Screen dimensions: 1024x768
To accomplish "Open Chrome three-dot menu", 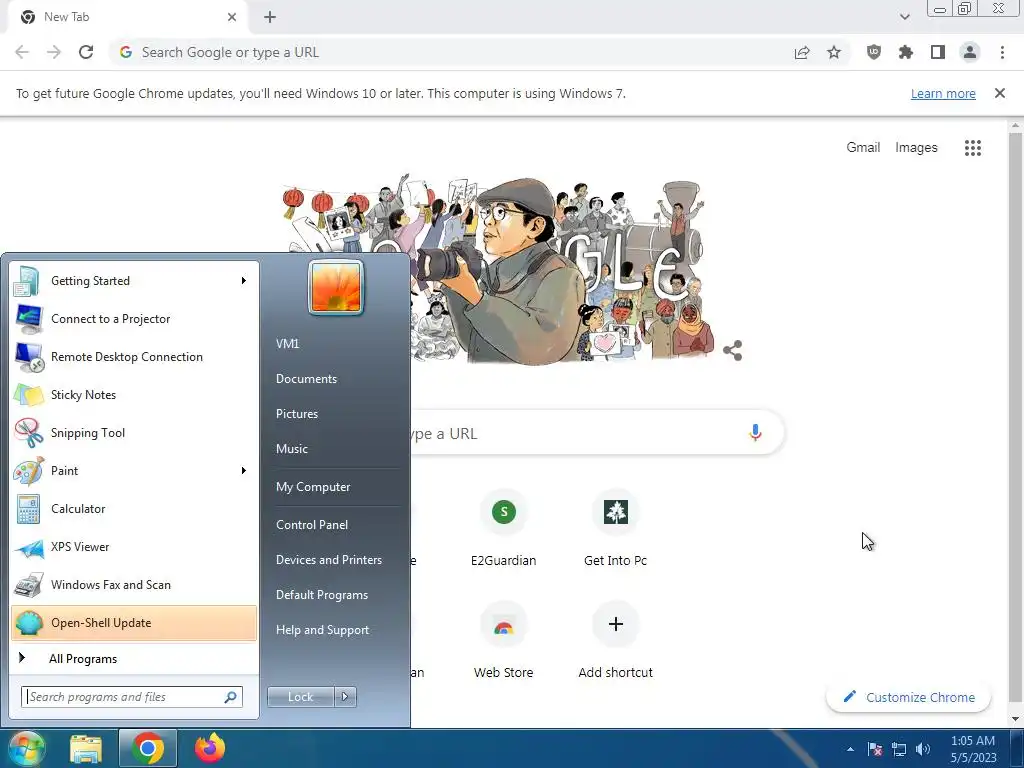I will (x=1002, y=52).
